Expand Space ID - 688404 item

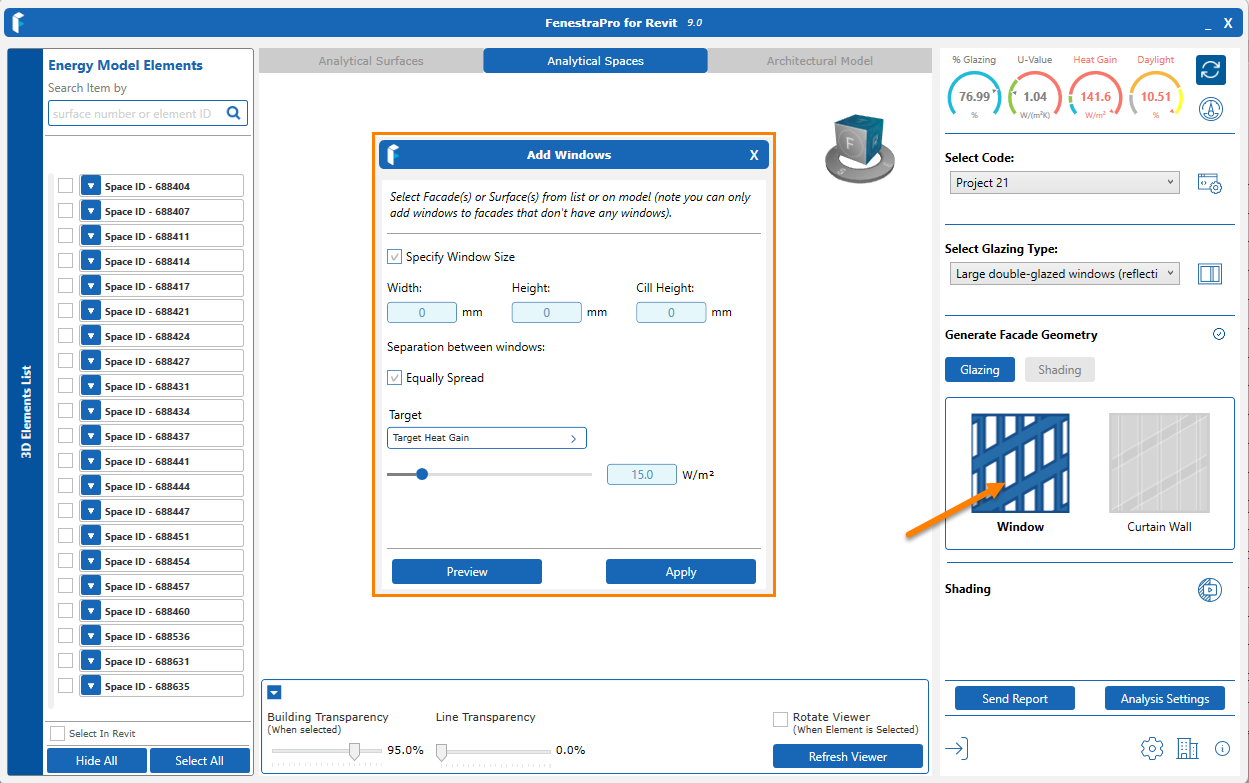[91, 186]
